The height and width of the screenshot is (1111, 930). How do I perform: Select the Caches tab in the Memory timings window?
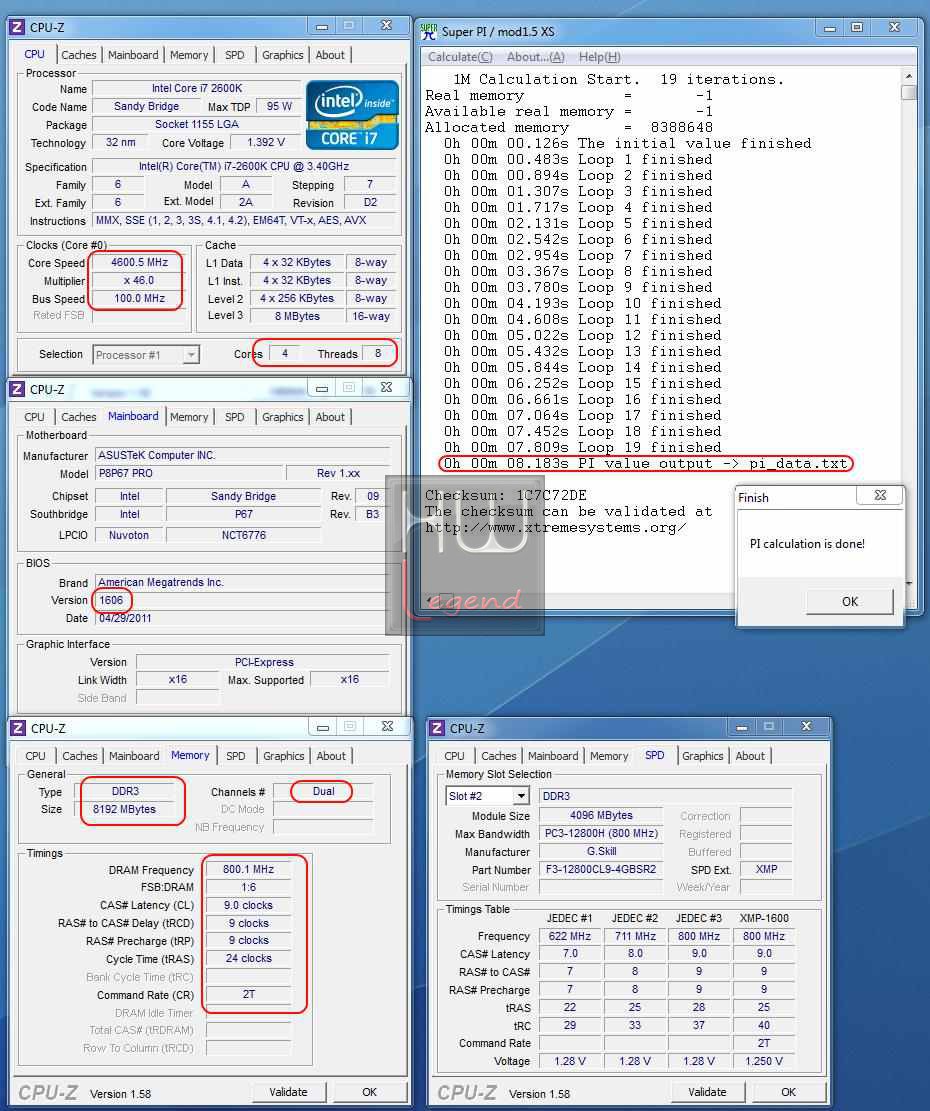[x=80, y=756]
